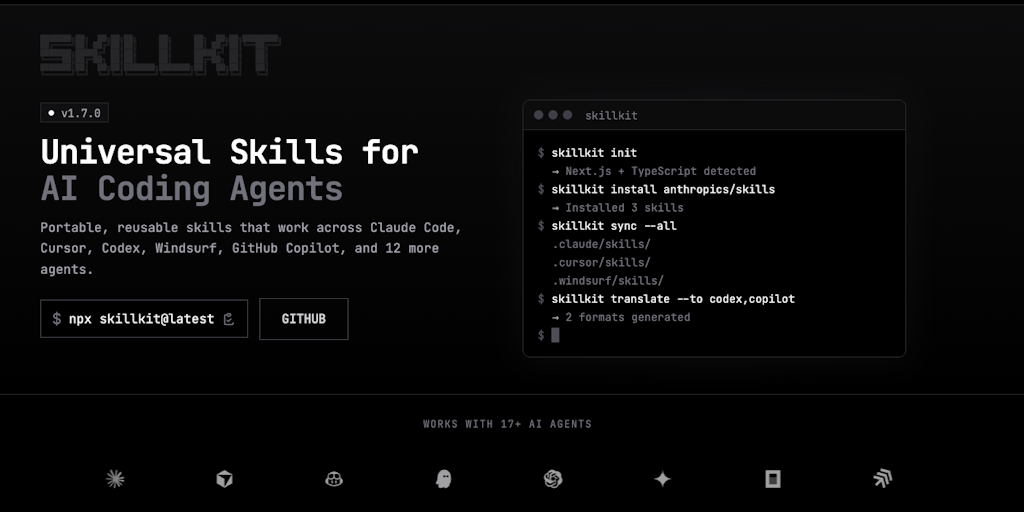This screenshot has width=1024, height=512.
Task: Open the GITHUB button
Action: coord(304,319)
